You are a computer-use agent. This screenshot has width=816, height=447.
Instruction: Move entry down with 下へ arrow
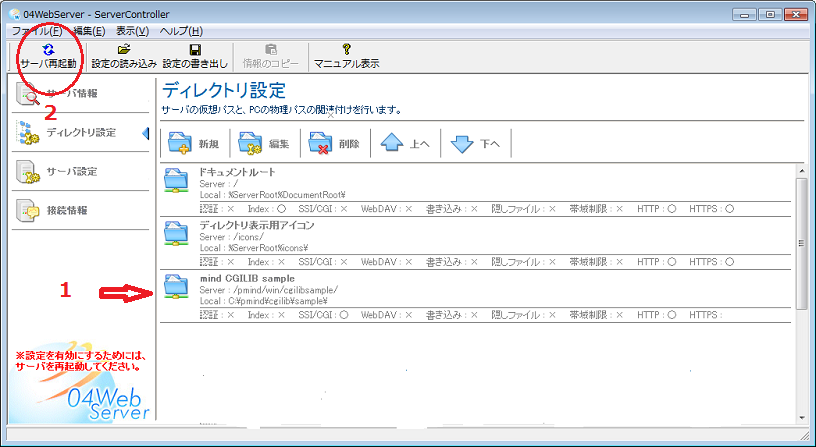click(x=476, y=143)
